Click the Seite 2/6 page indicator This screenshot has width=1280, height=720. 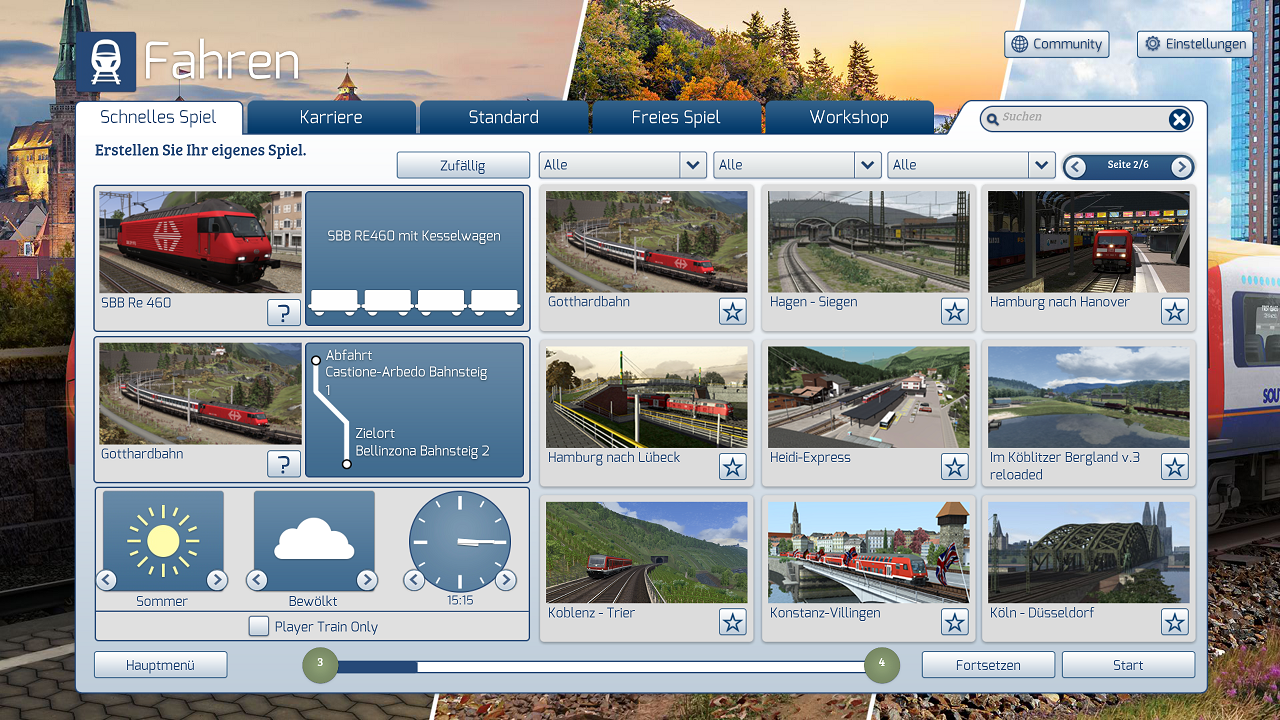[1128, 165]
